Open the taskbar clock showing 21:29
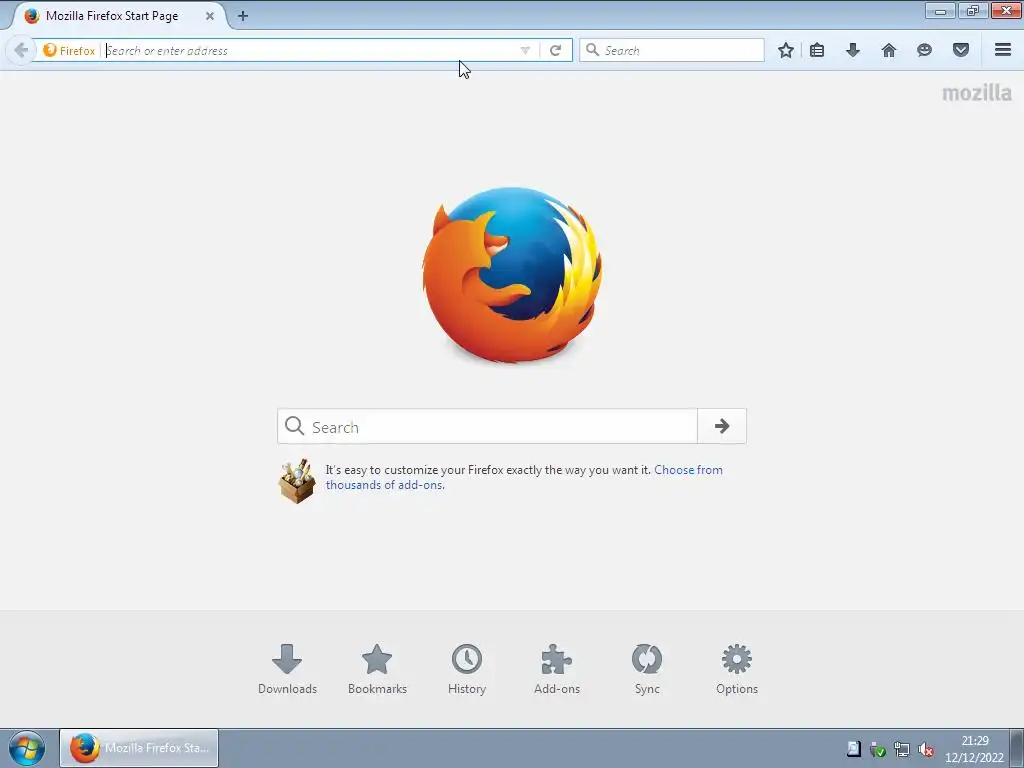Image resolution: width=1024 pixels, height=768 pixels. [x=974, y=749]
